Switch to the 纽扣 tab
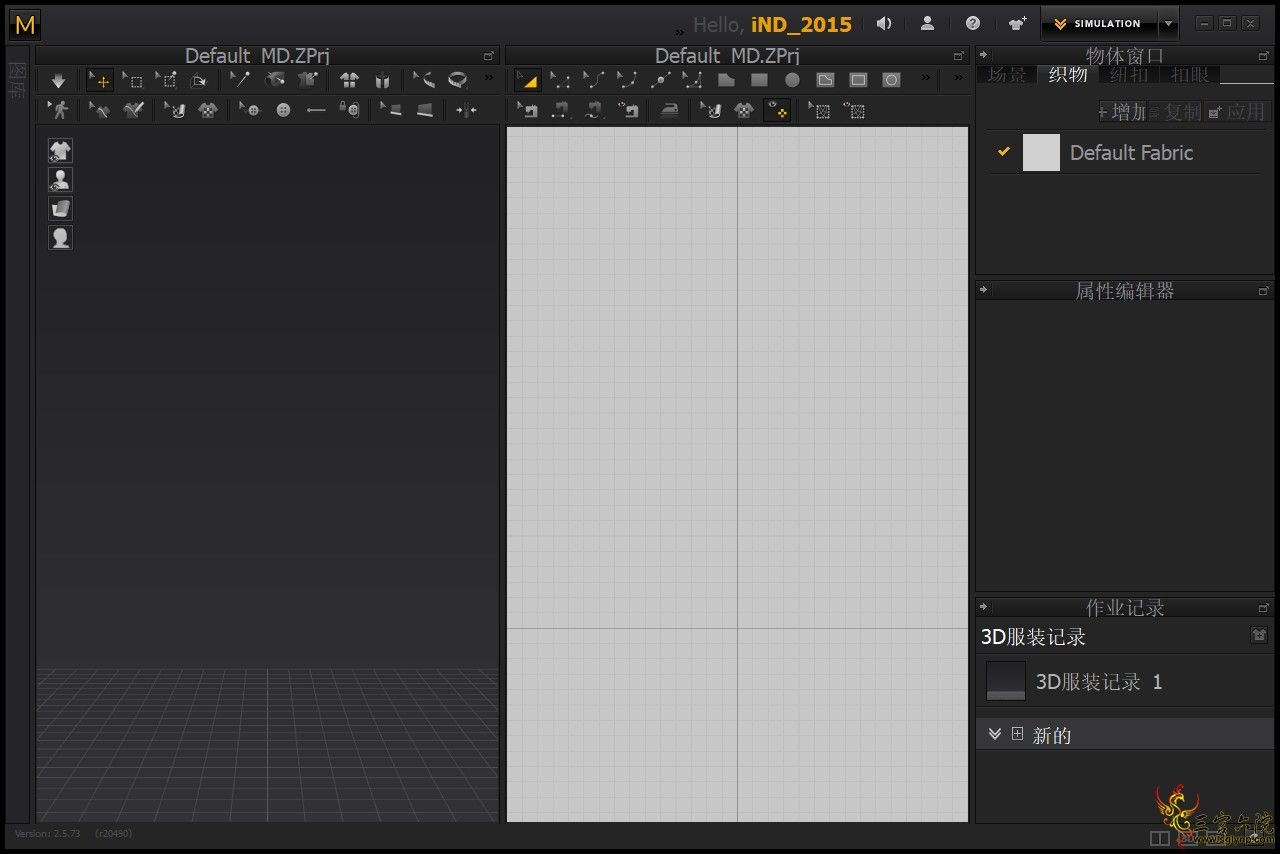Screen dimensions: 1280x854 coord(1129,75)
